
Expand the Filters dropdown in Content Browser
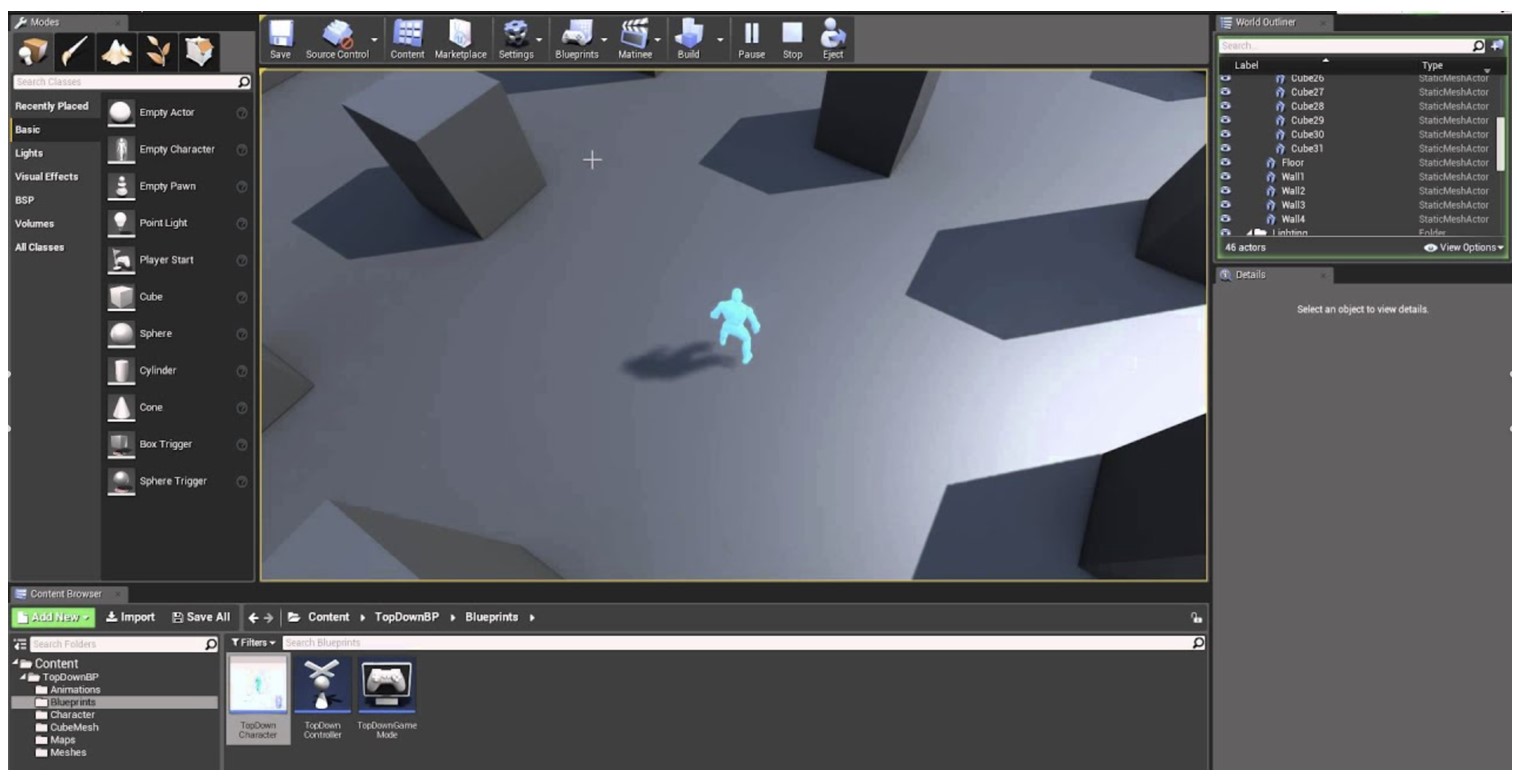(254, 643)
